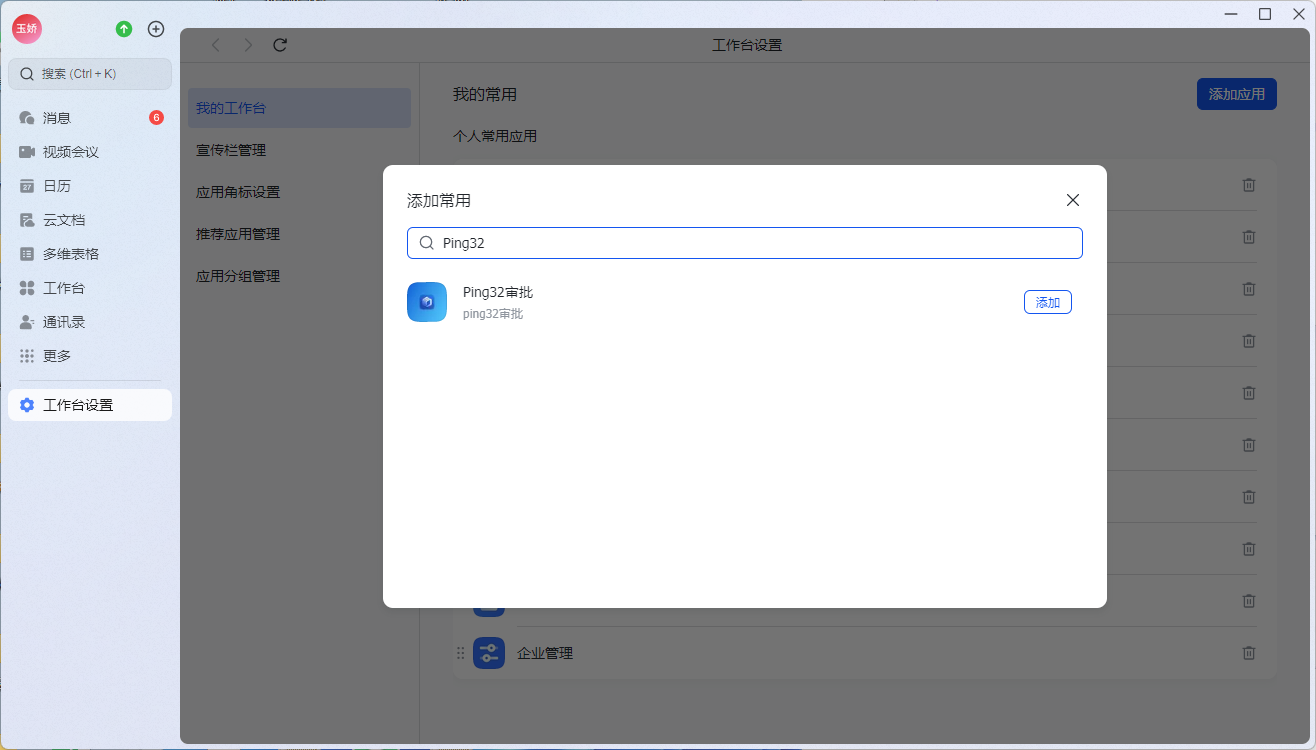Image resolution: width=1316 pixels, height=750 pixels.
Task: Click the plus circle create icon
Action: tap(156, 29)
